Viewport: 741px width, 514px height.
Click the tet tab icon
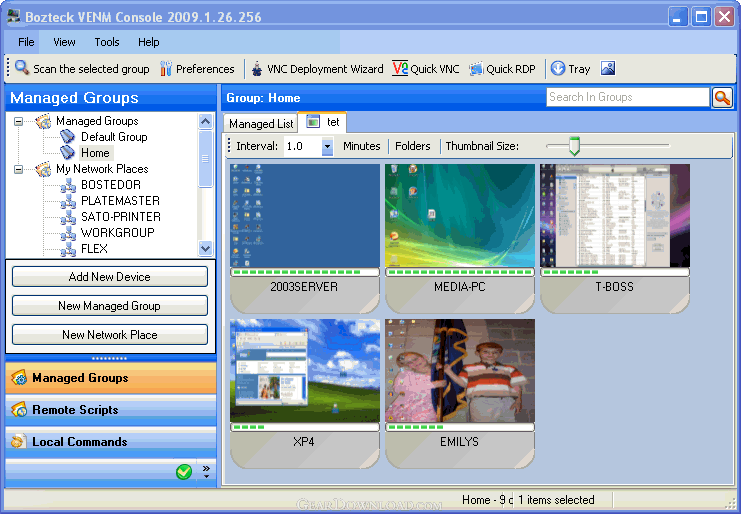click(313, 122)
